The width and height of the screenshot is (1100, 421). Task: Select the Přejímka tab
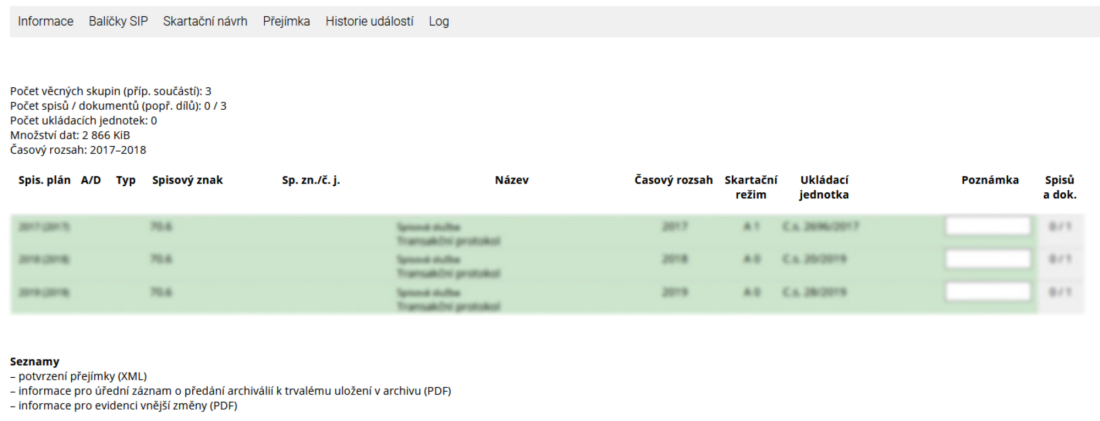click(286, 22)
